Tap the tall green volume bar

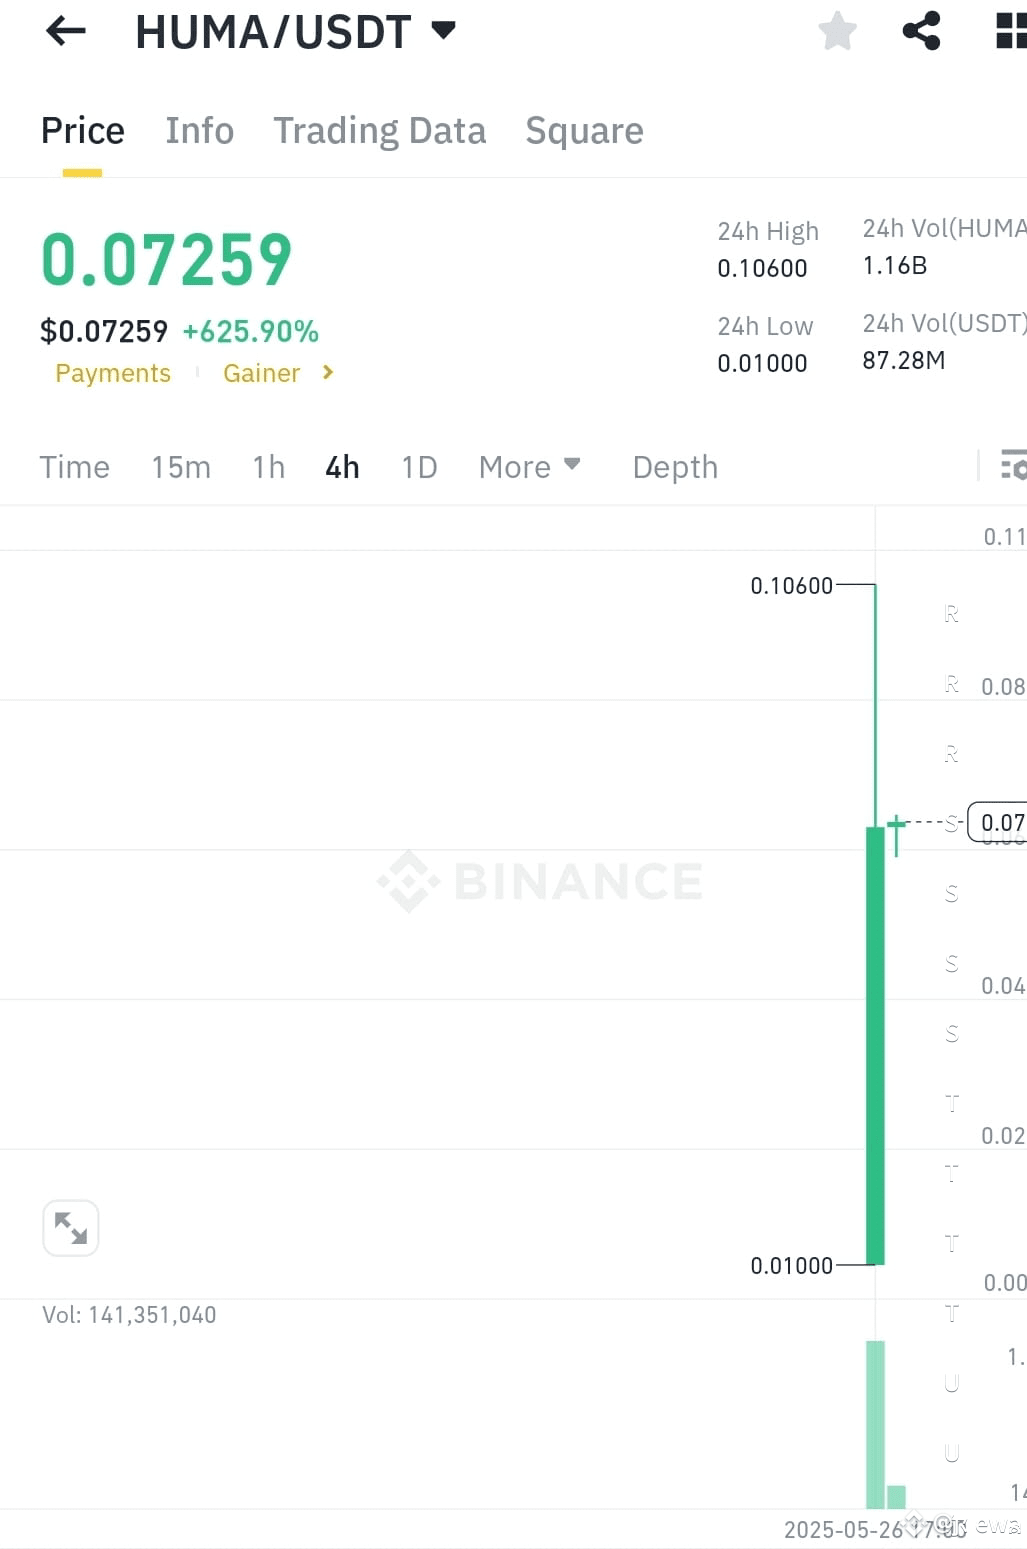[x=875, y=1424]
